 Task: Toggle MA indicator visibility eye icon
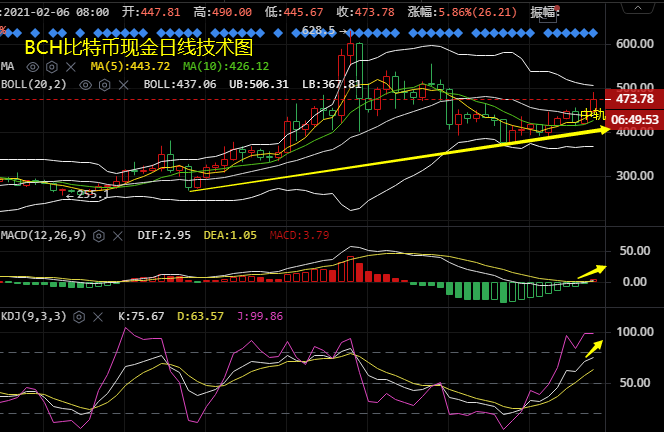pos(34,66)
